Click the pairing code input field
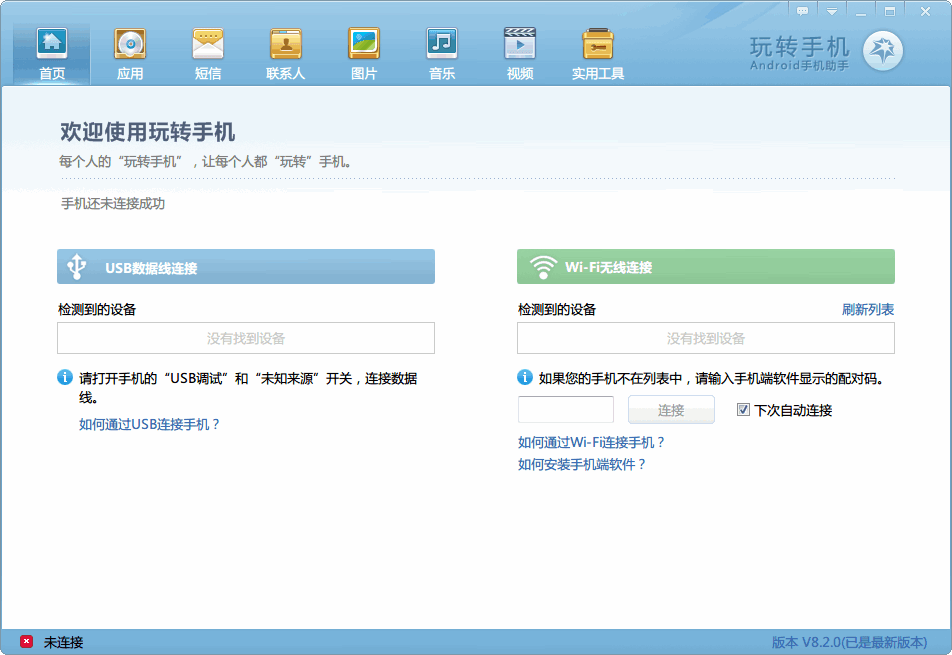 (566, 410)
